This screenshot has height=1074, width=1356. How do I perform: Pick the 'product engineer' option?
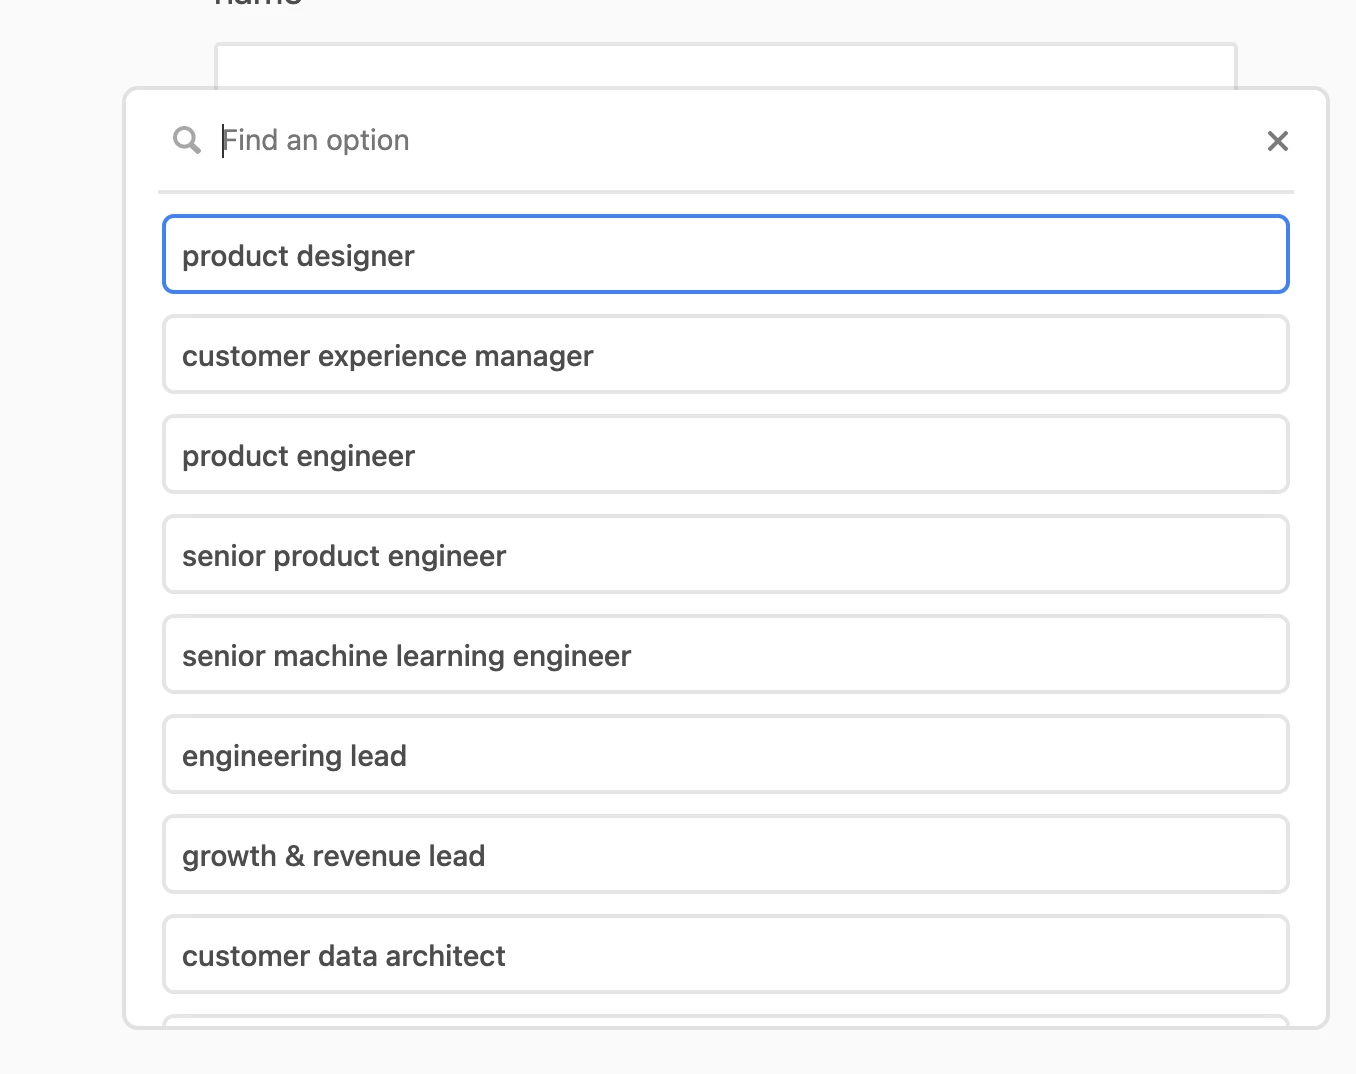726,454
